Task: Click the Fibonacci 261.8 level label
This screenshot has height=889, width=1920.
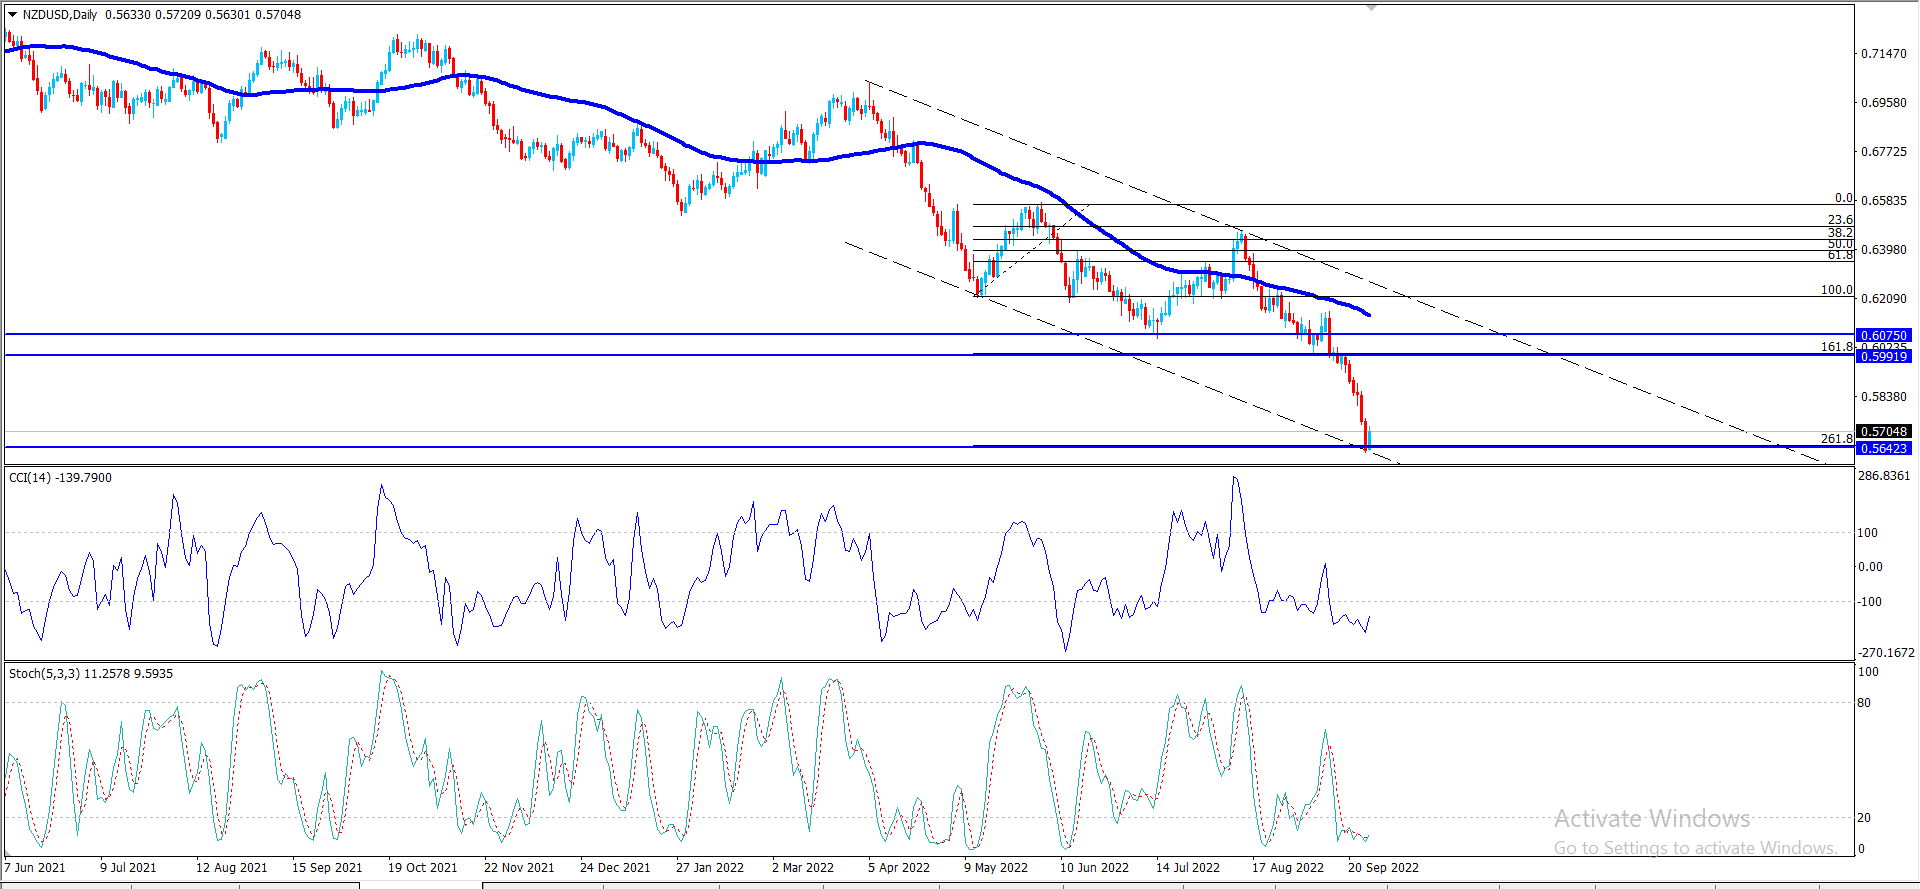Action: click(x=1836, y=439)
